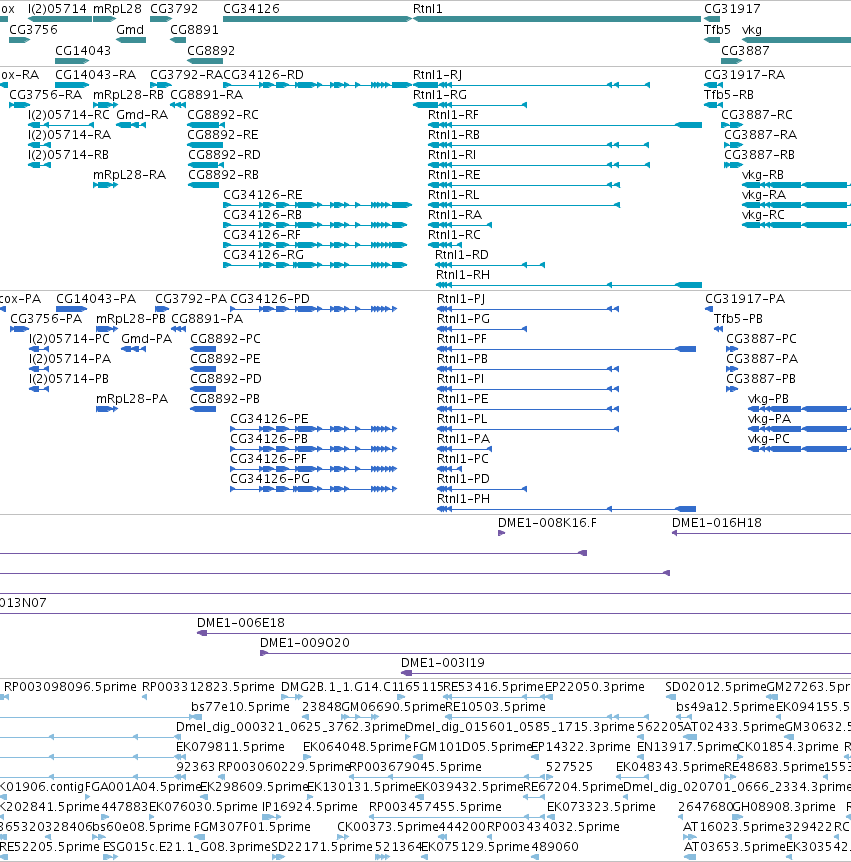Viewport: 851px width, 862px height.
Task: Click EST EK064048.5prime label
Action: click(357, 747)
